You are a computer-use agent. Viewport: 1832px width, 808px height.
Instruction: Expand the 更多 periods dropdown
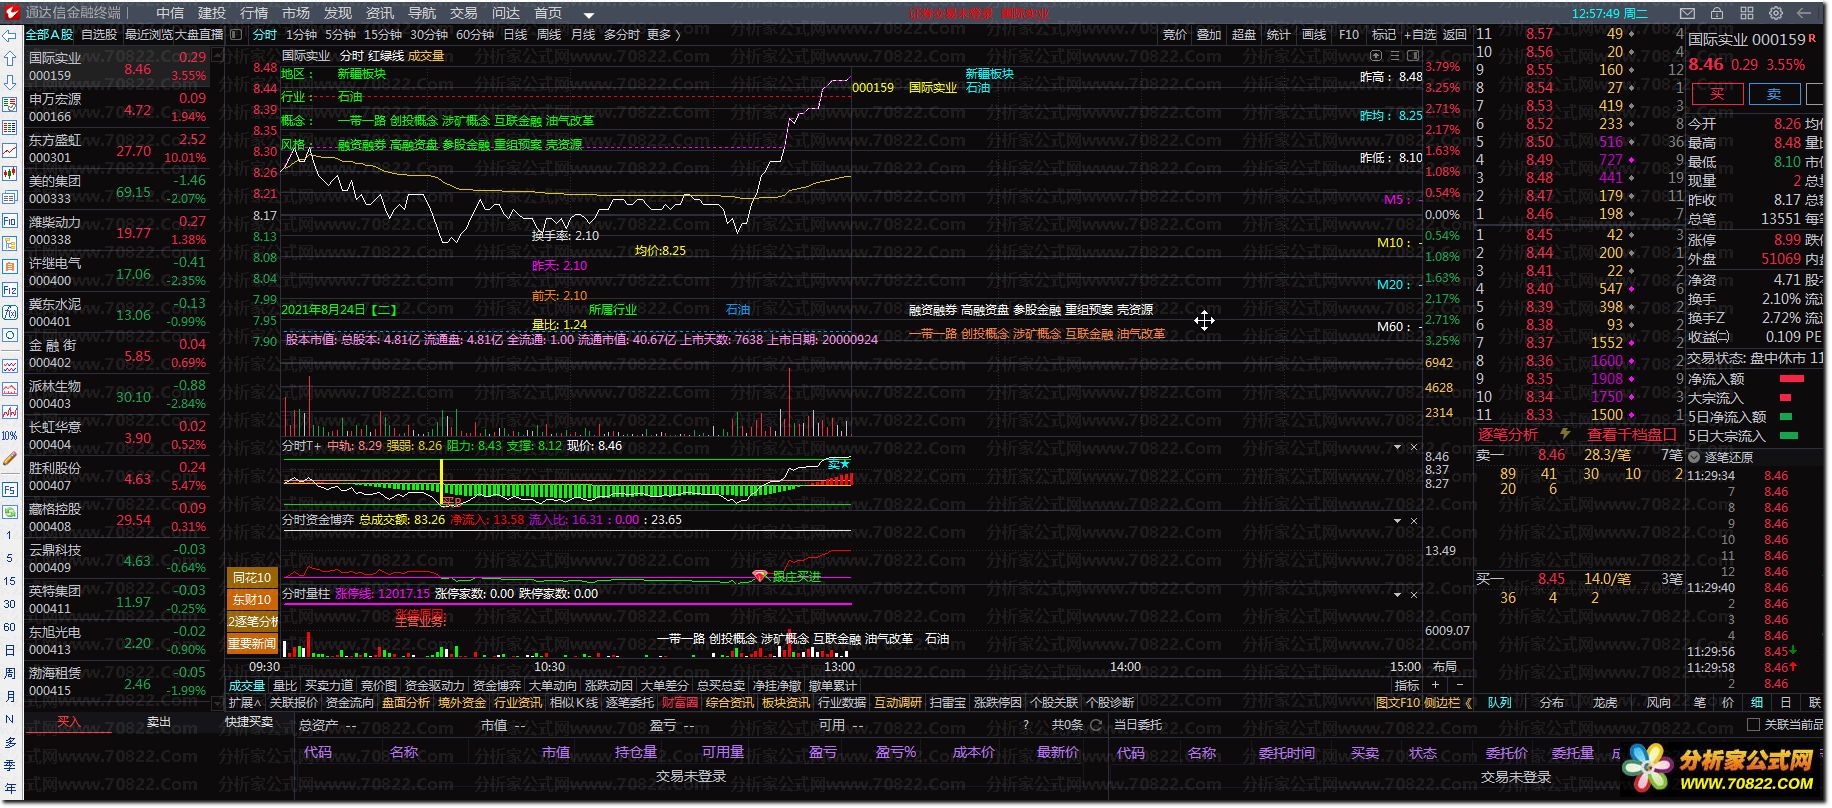click(664, 34)
